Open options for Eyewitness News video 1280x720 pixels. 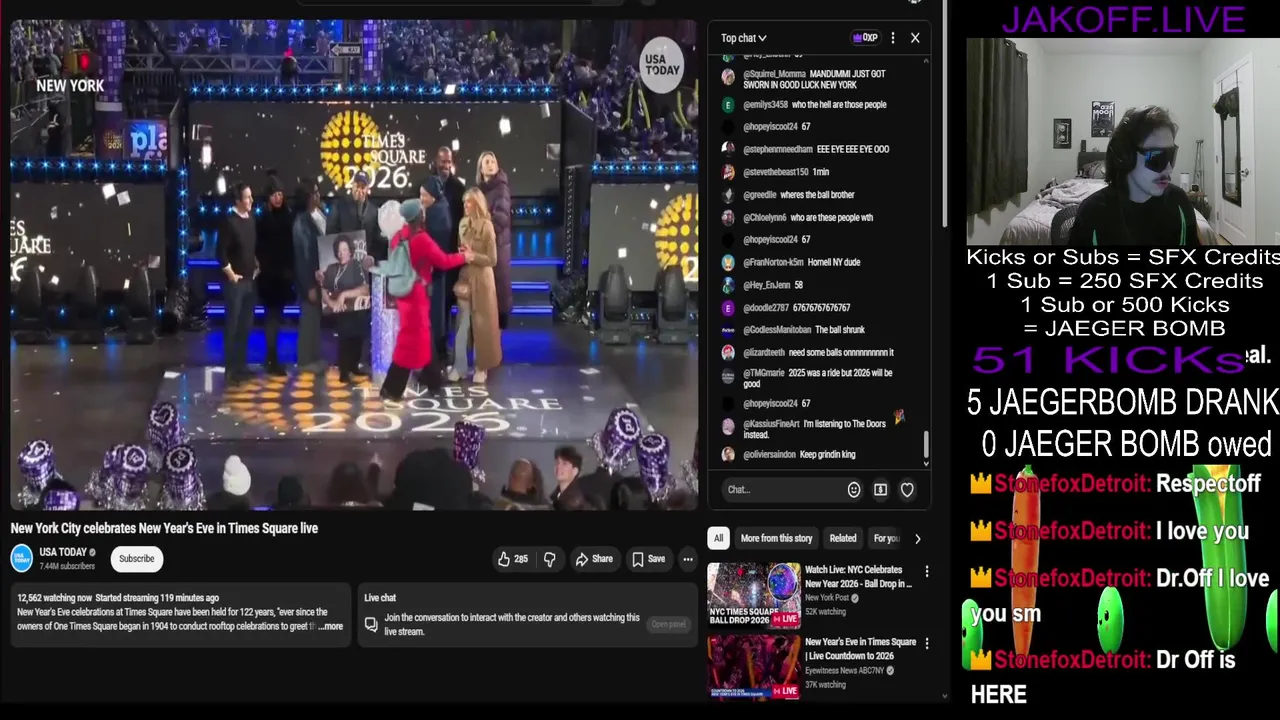[x=927, y=644]
